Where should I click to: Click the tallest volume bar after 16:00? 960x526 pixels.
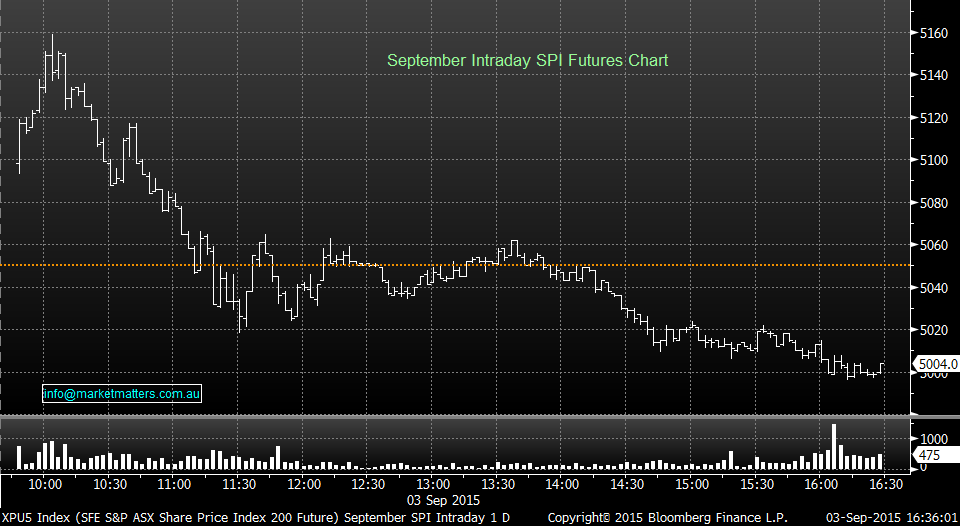[833, 446]
